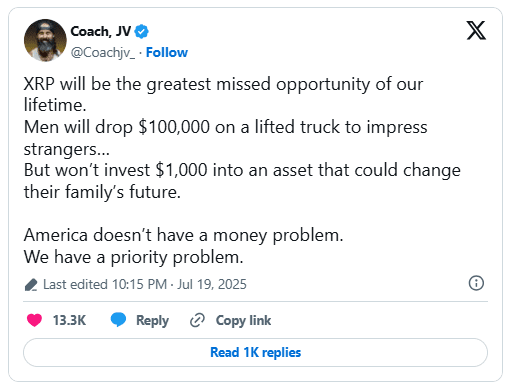Click the blue verified badge

(x=141, y=31)
